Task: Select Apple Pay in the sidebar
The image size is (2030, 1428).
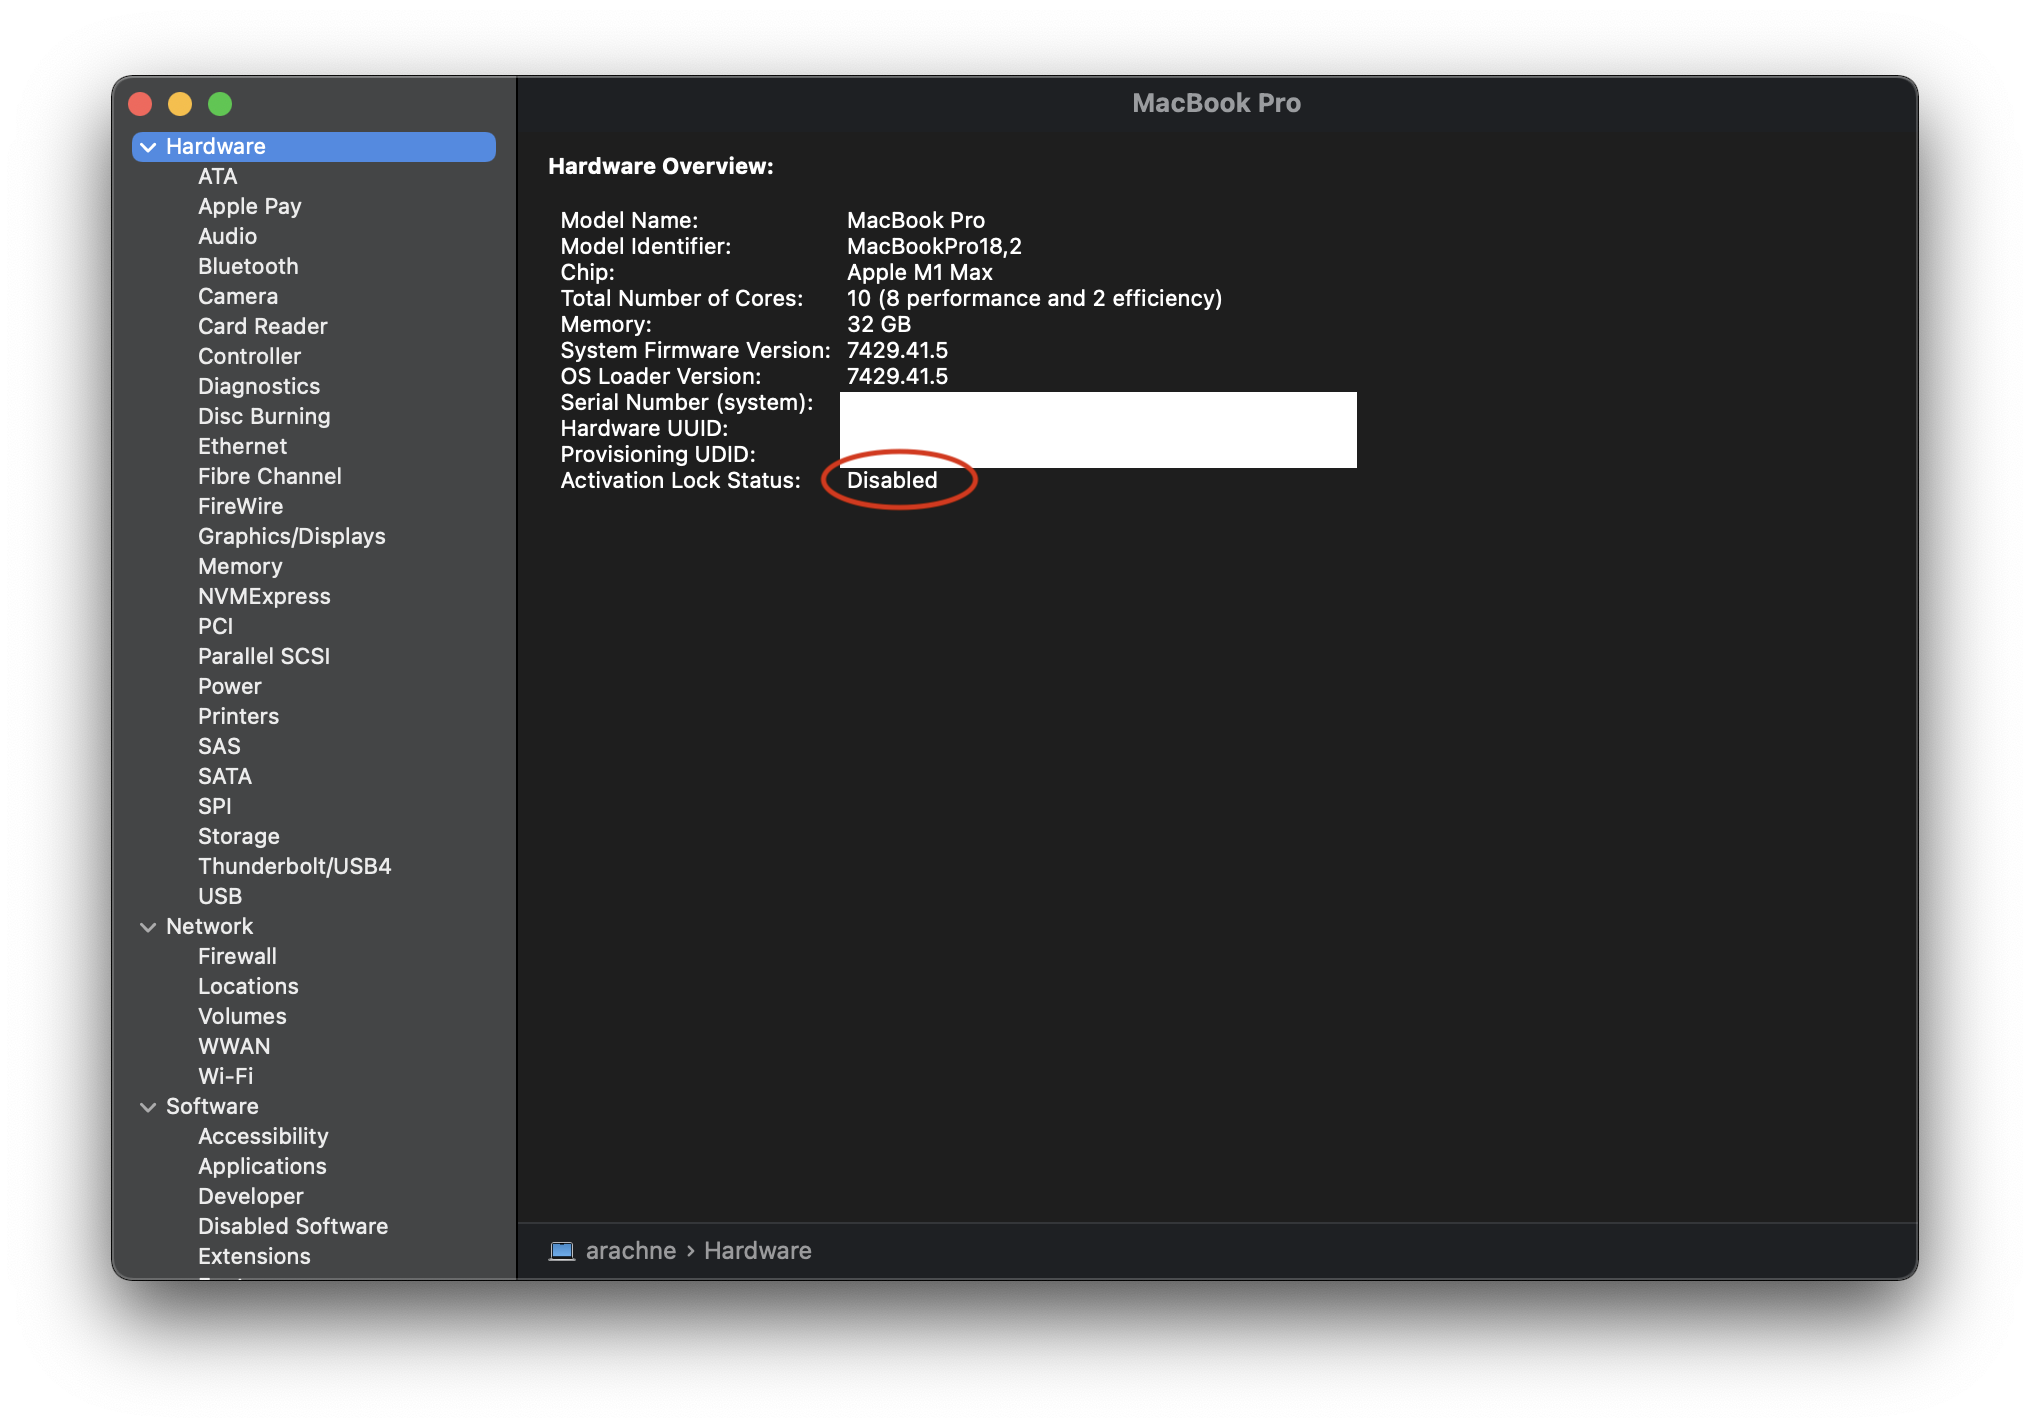Action: [249, 206]
